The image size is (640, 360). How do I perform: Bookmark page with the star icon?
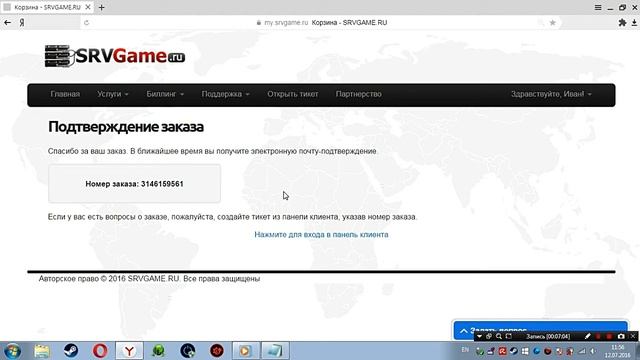(x=553, y=23)
